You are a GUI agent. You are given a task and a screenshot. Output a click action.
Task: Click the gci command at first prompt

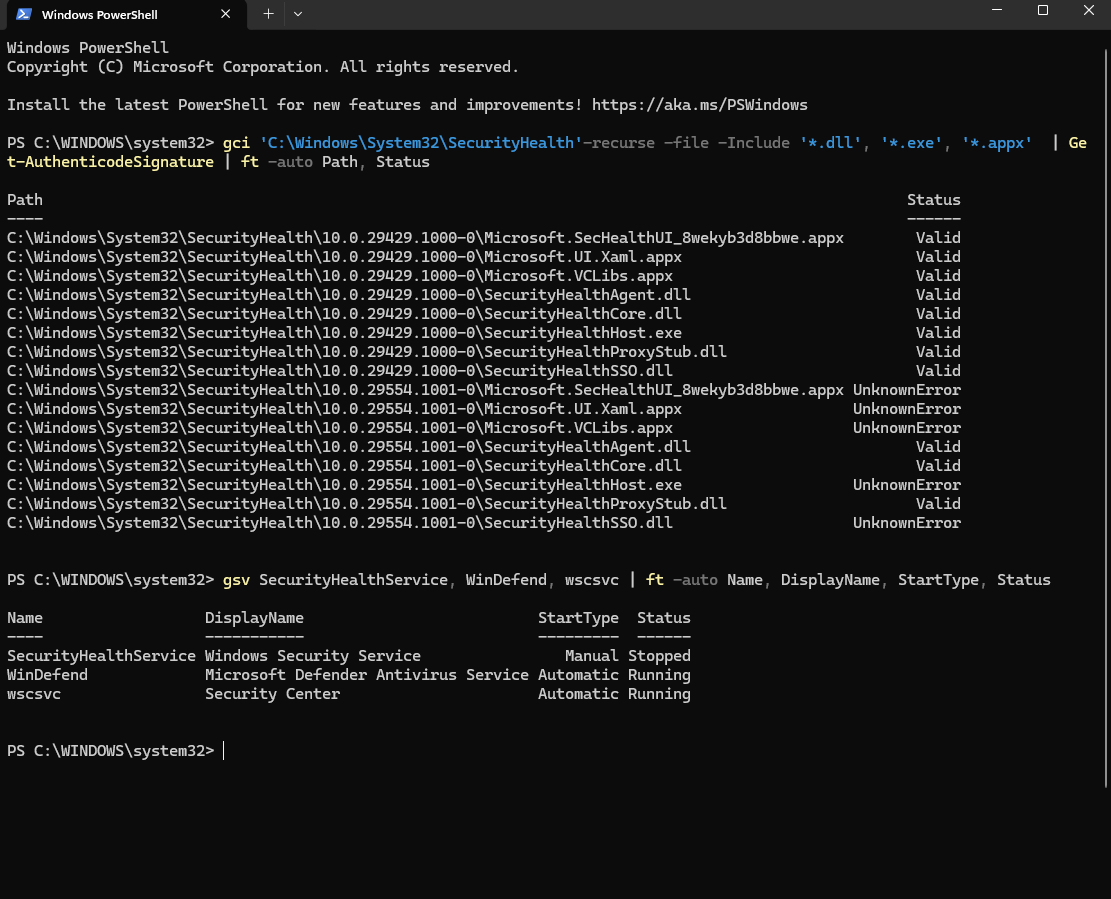click(236, 143)
